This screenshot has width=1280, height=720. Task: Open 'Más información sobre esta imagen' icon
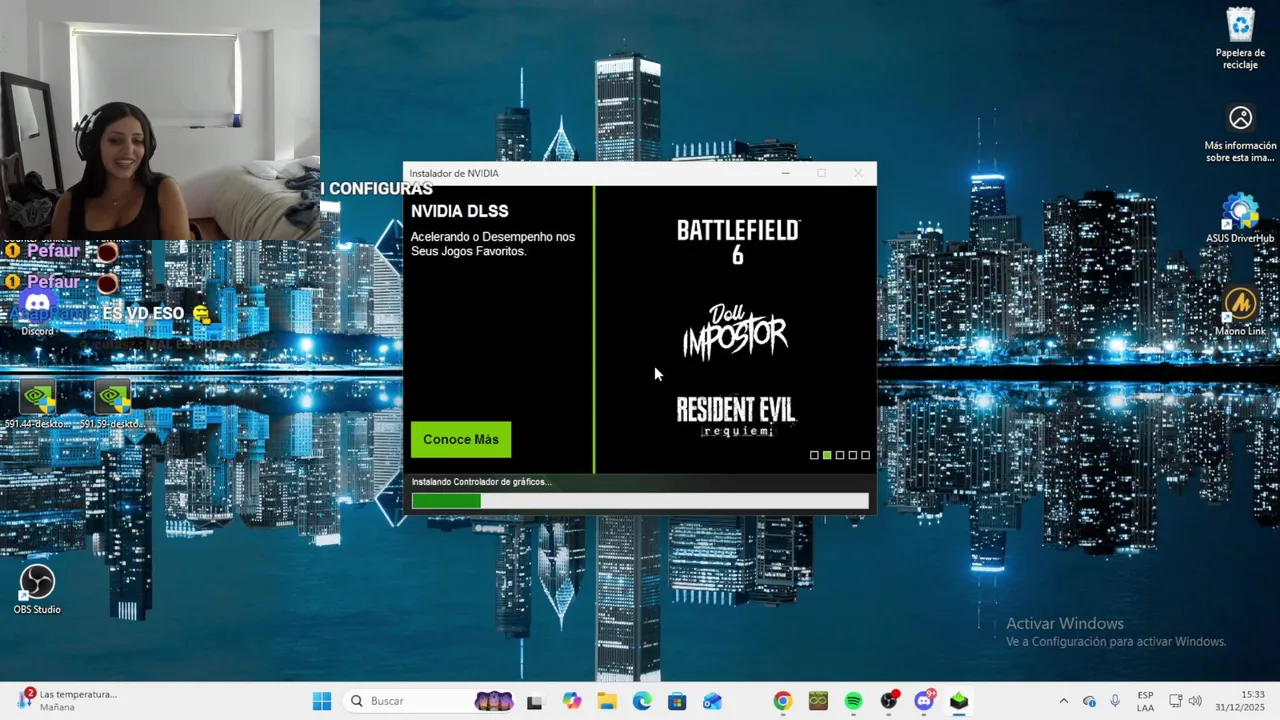click(1240, 134)
